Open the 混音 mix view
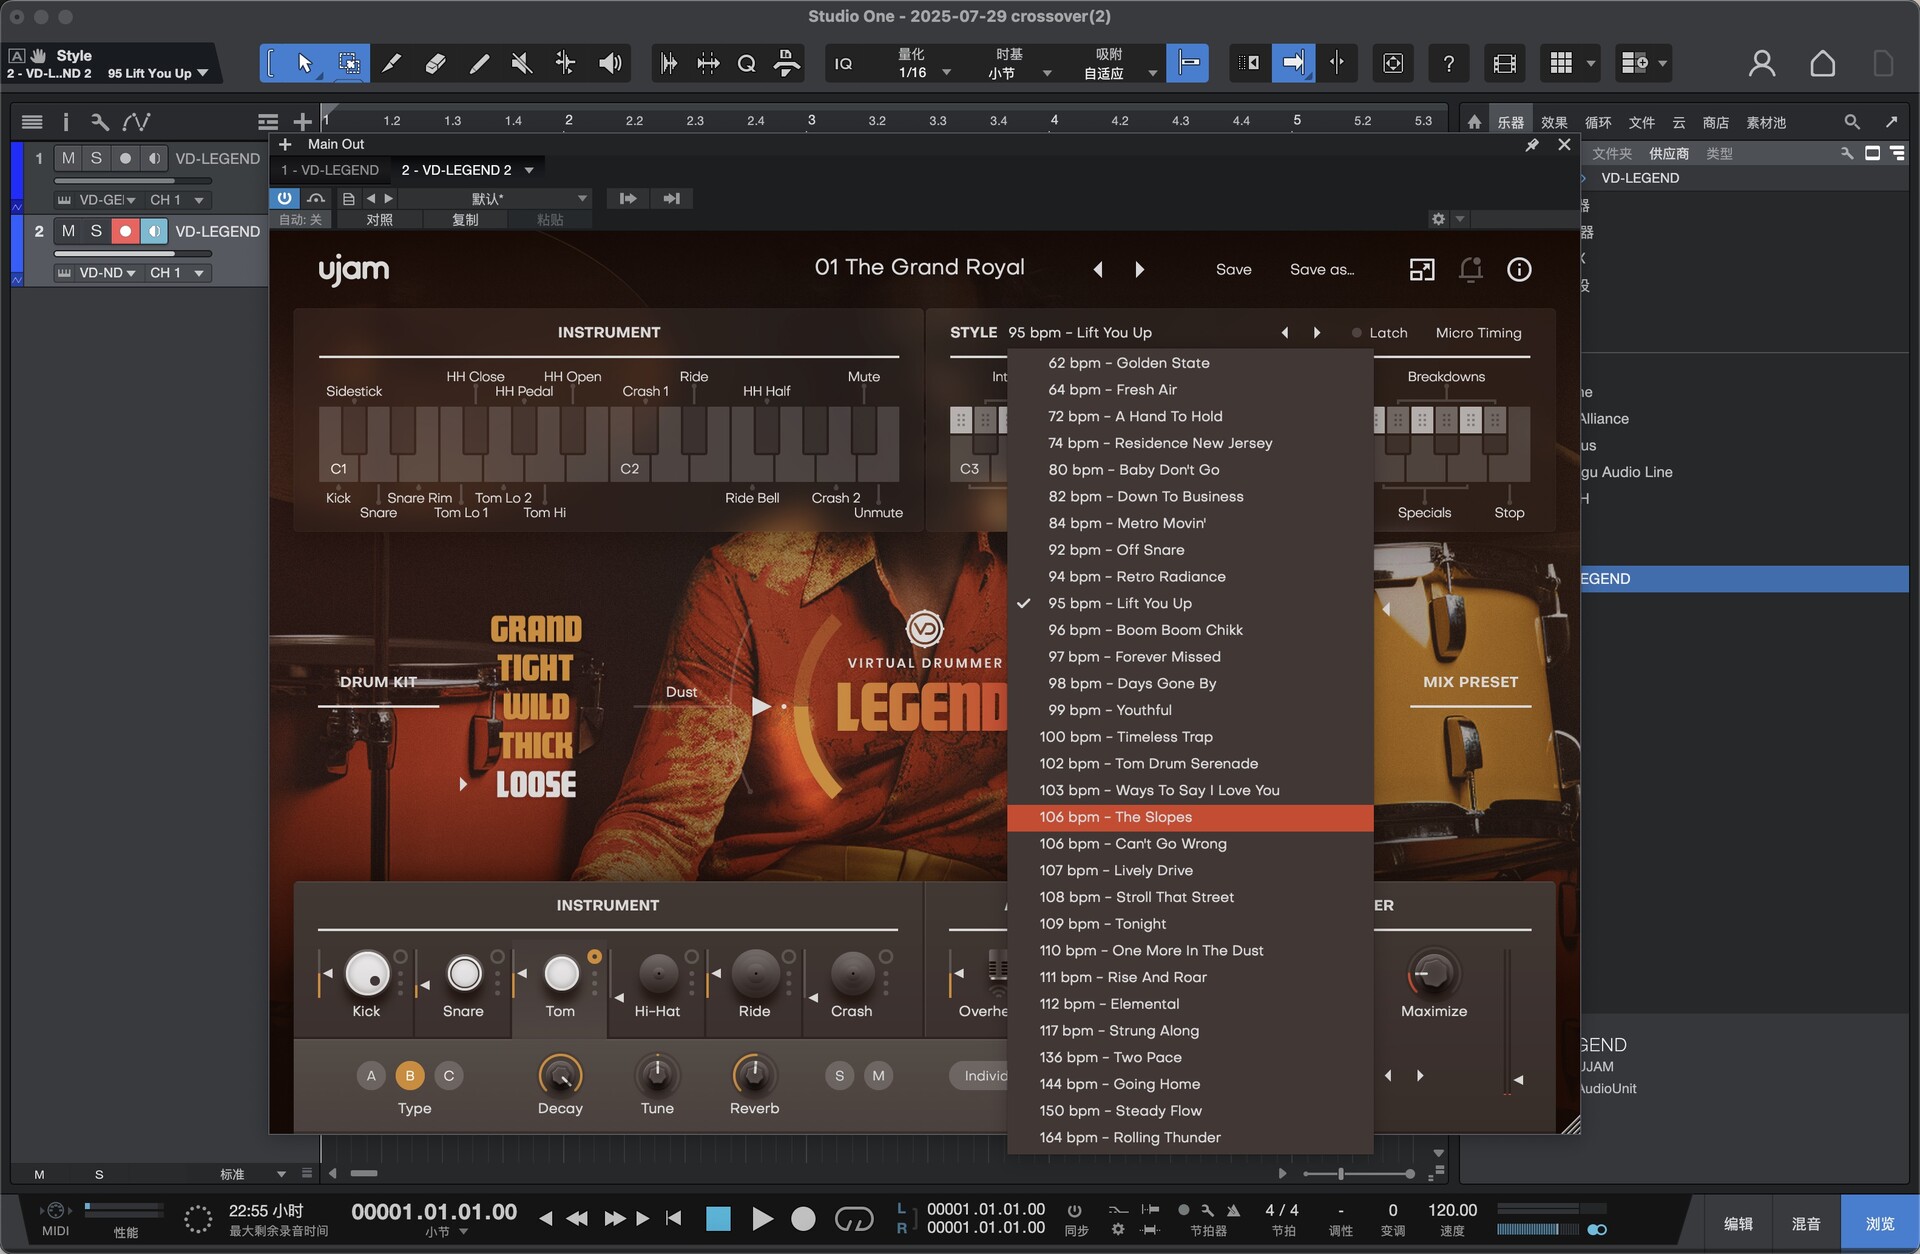Image resolution: width=1920 pixels, height=1254 pixels. point(1805,1223)
